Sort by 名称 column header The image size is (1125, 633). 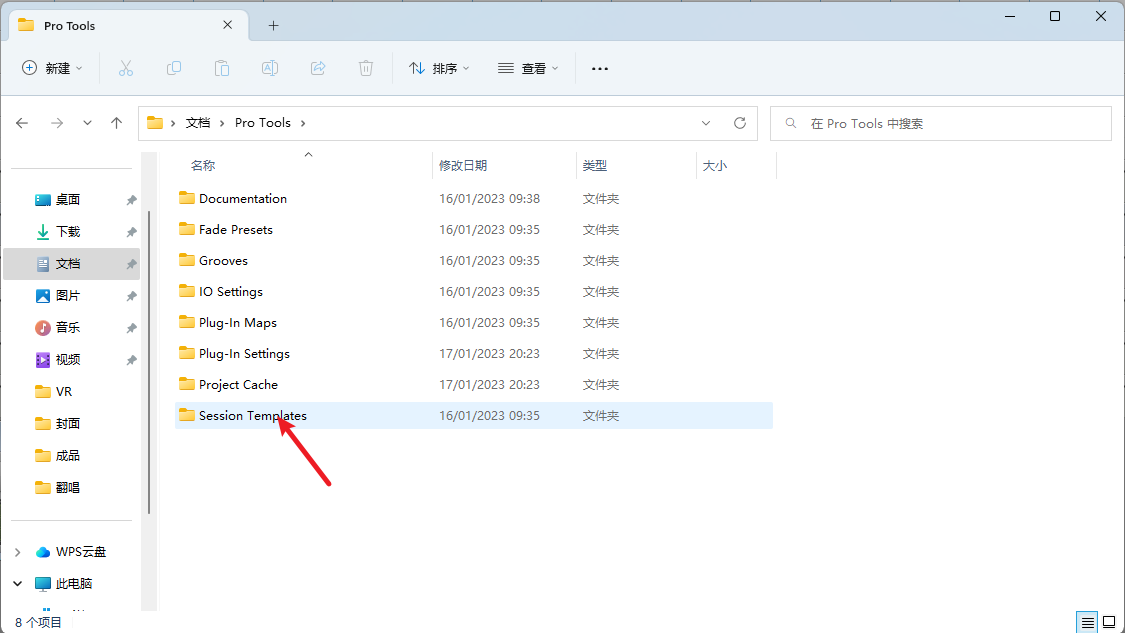pos(203,166)
